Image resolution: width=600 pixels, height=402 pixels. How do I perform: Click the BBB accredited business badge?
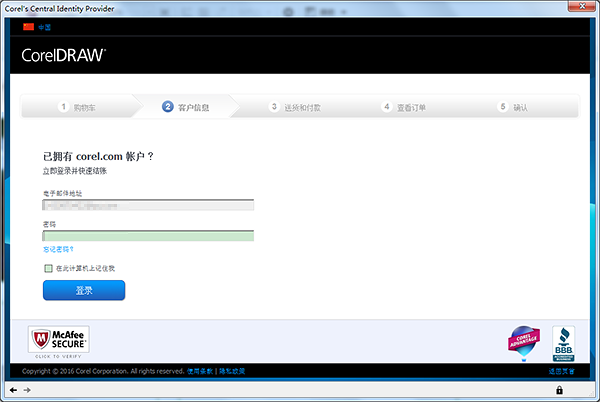(x=563, y=342)
